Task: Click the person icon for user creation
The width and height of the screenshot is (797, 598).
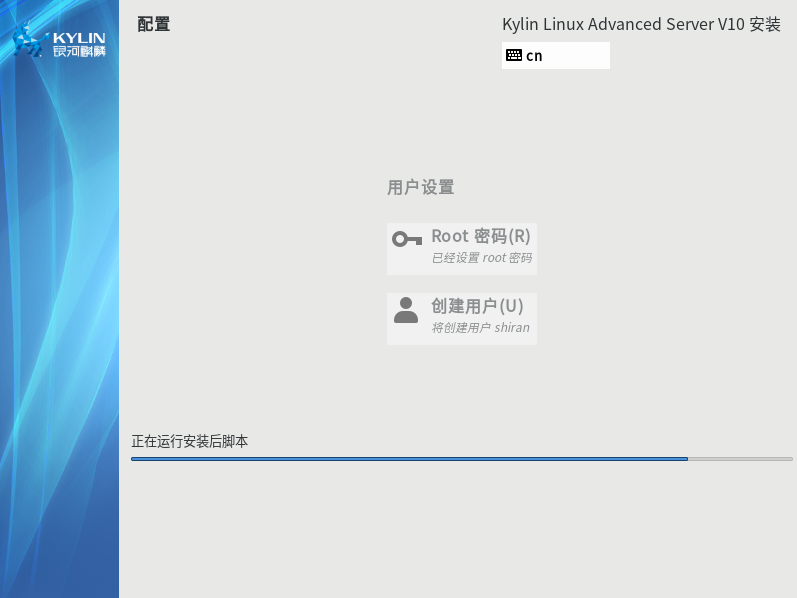Action: pyautogui.click(x=406, y=310)
